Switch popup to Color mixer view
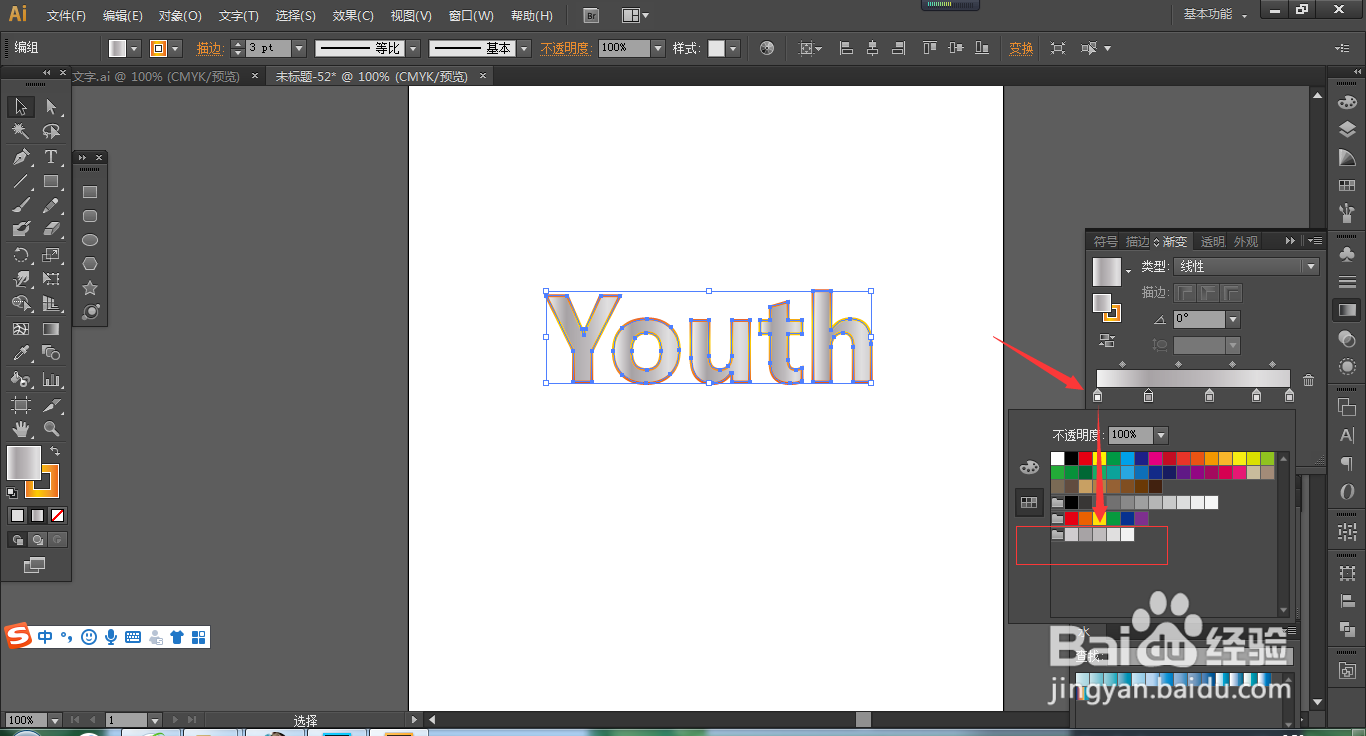The image size is (1366, 736). (1029, 467)
